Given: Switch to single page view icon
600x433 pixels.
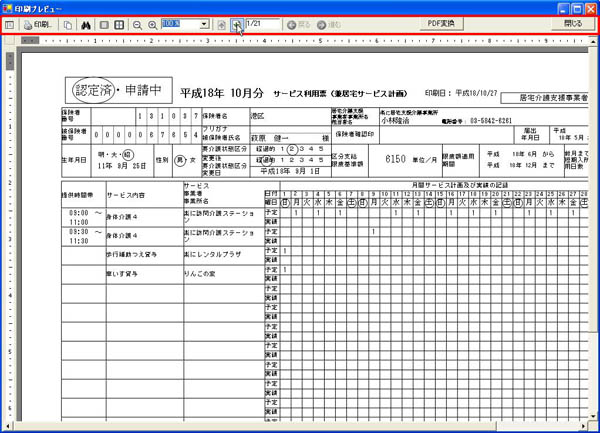Looking at the screenshot, I should (104, 25).
